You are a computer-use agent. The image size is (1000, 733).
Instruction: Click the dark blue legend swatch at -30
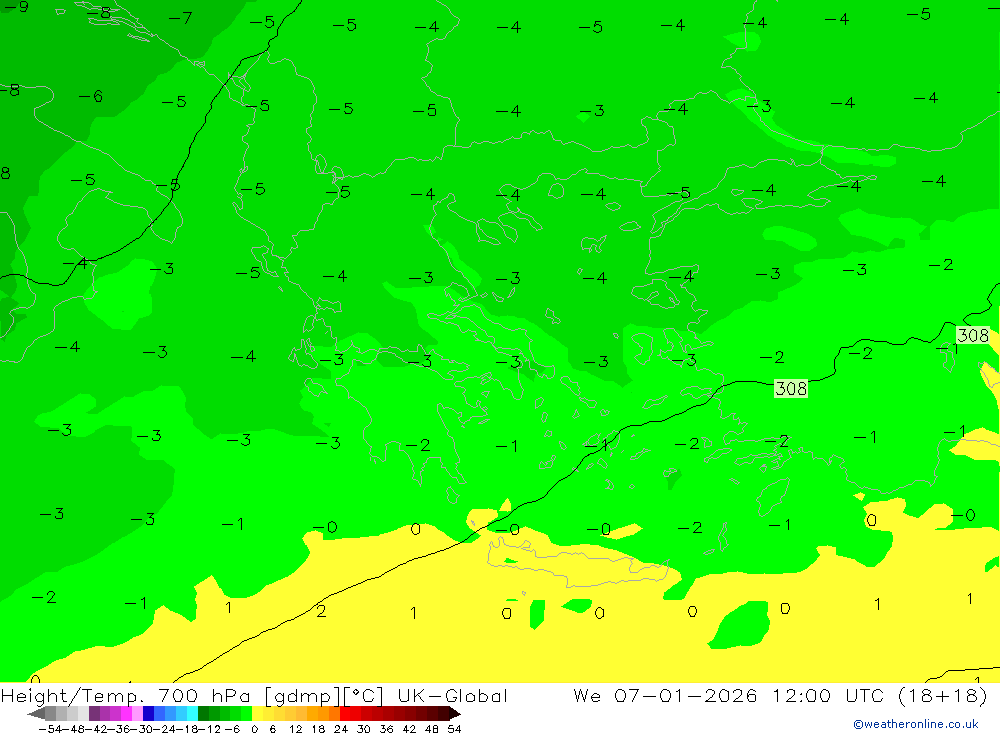click(149, 714)
